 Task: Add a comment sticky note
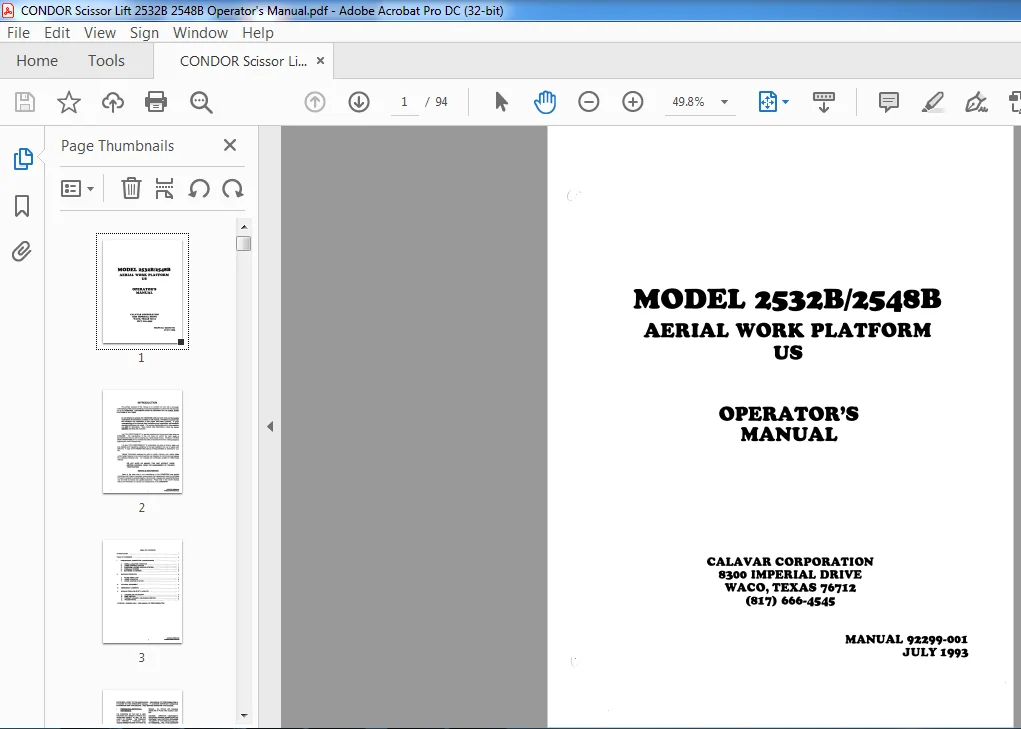[x=888, y=102]
